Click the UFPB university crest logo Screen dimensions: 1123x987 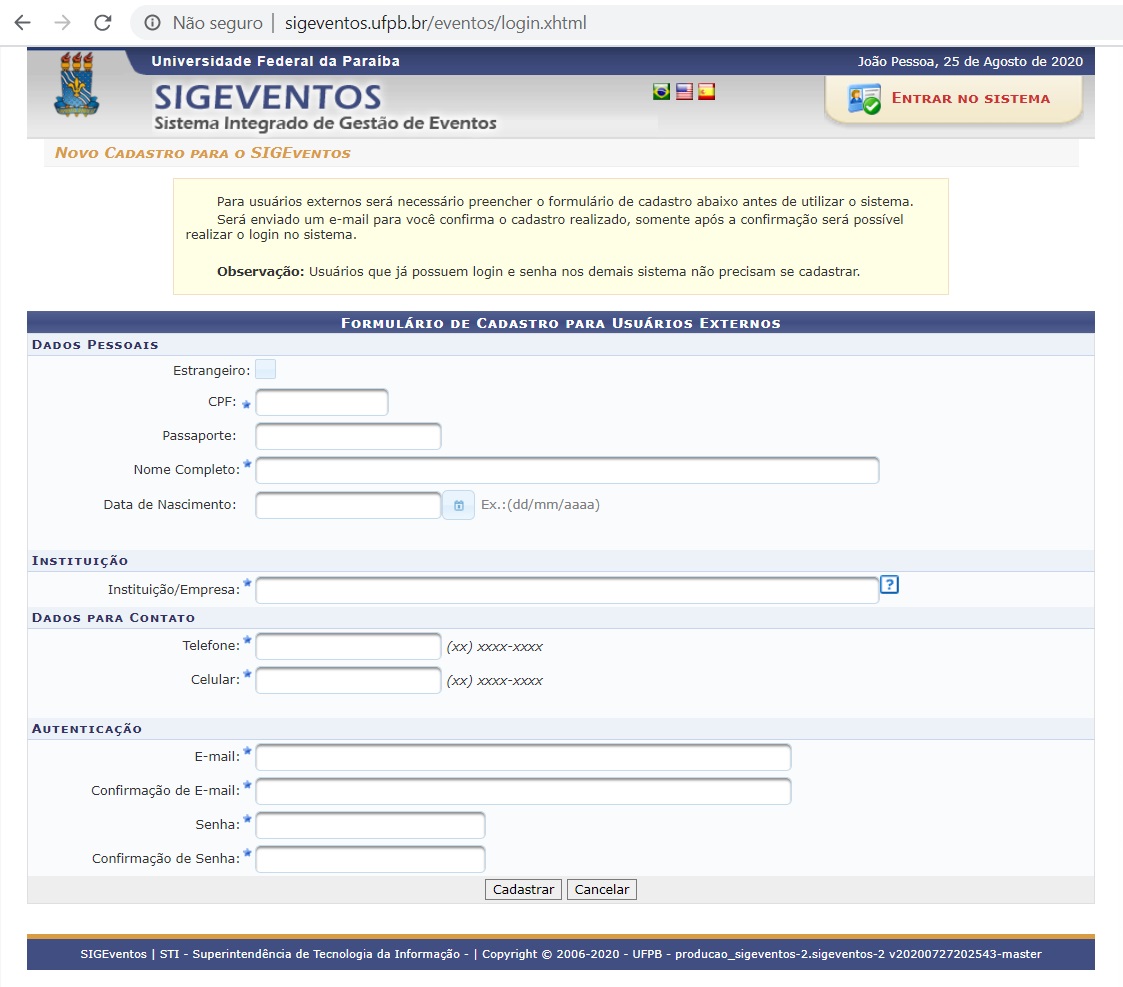(76, 87)
